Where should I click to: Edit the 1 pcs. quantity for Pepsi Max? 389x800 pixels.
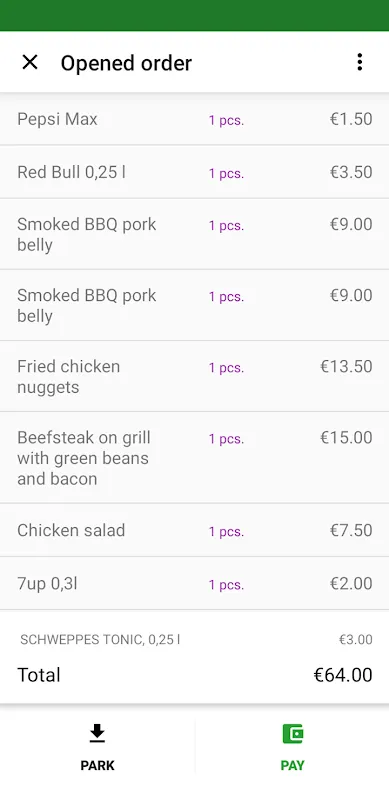pyautogui.click(x=226, y=120)
